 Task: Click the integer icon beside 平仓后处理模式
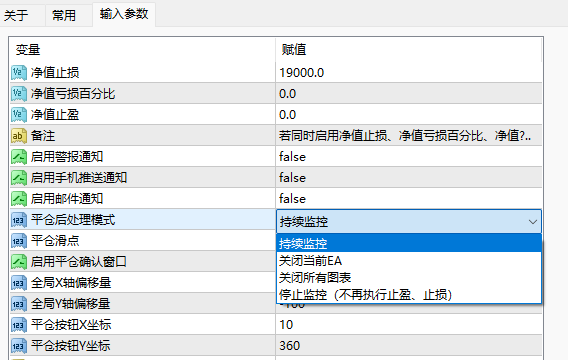[x=18, y=220]
